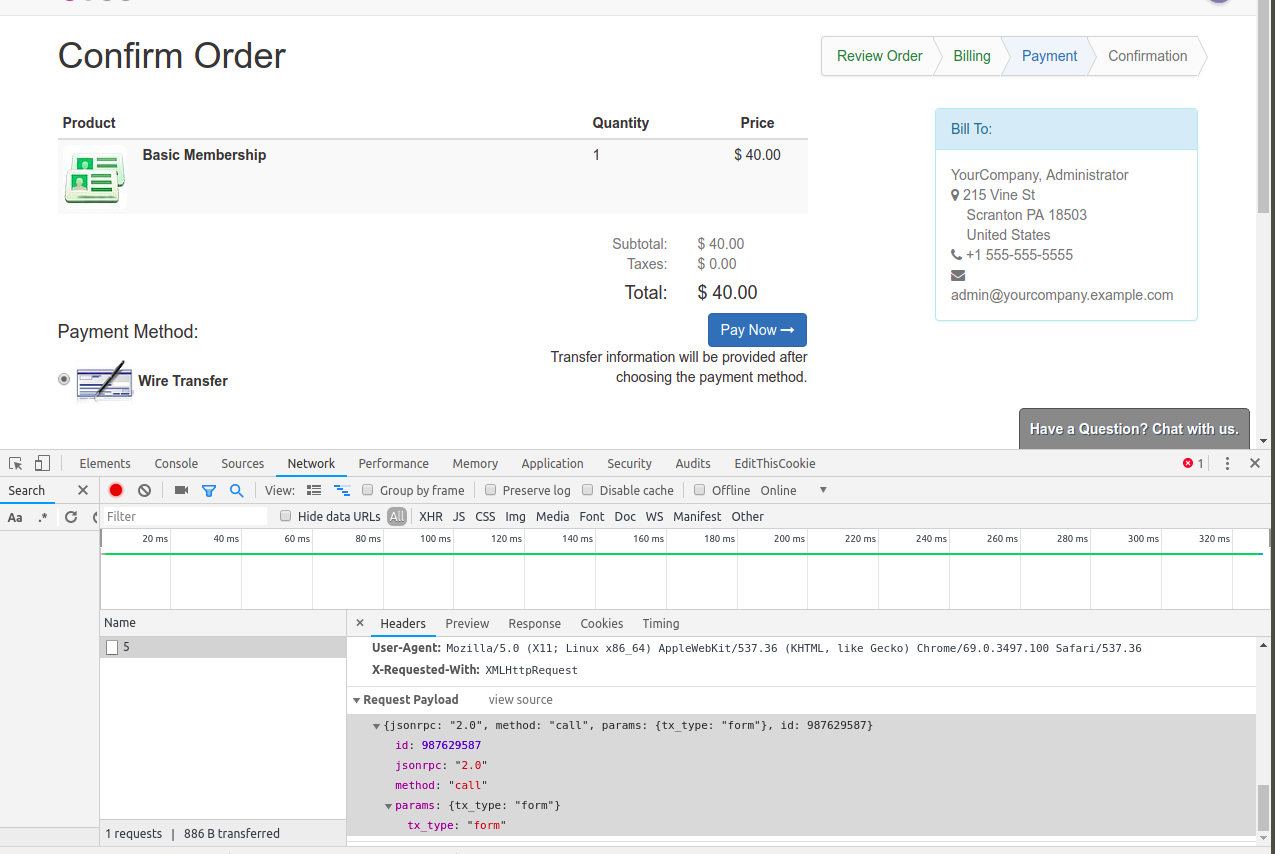
Task: Go to the Billing step
Action: [971, 56]
